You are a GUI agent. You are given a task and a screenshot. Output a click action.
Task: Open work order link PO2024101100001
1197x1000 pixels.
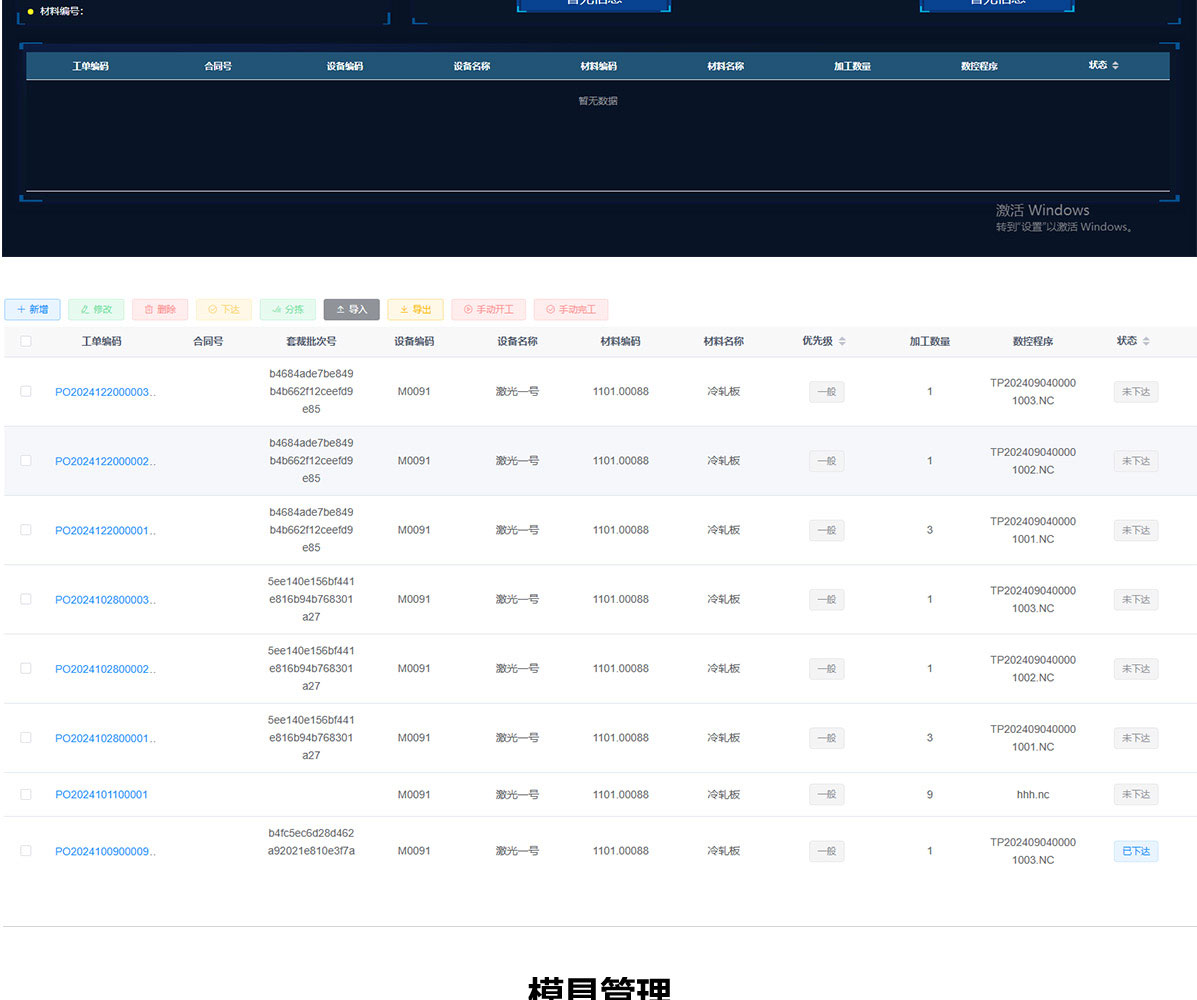pyautogui.click(x=101, y=795)
